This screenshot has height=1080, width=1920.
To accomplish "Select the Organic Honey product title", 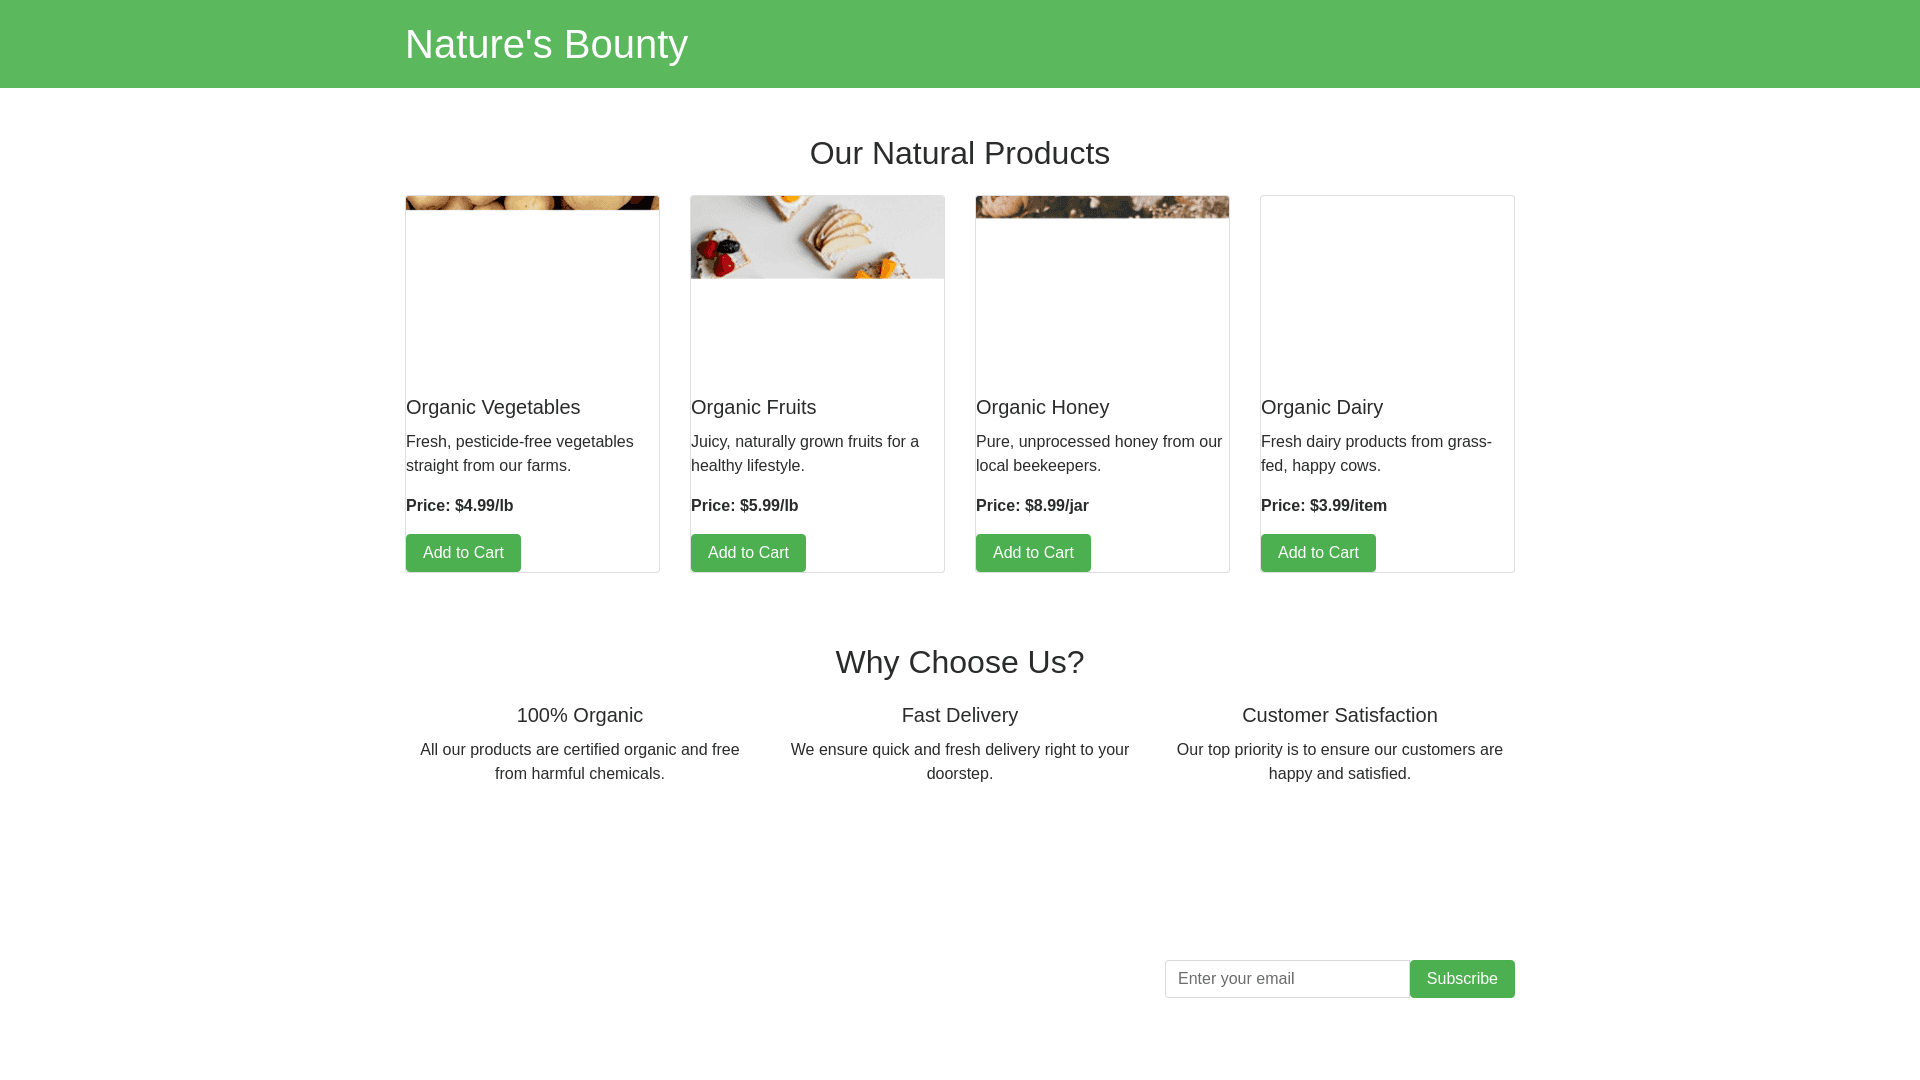I will pyautogui.click(x=1042, y=407).
